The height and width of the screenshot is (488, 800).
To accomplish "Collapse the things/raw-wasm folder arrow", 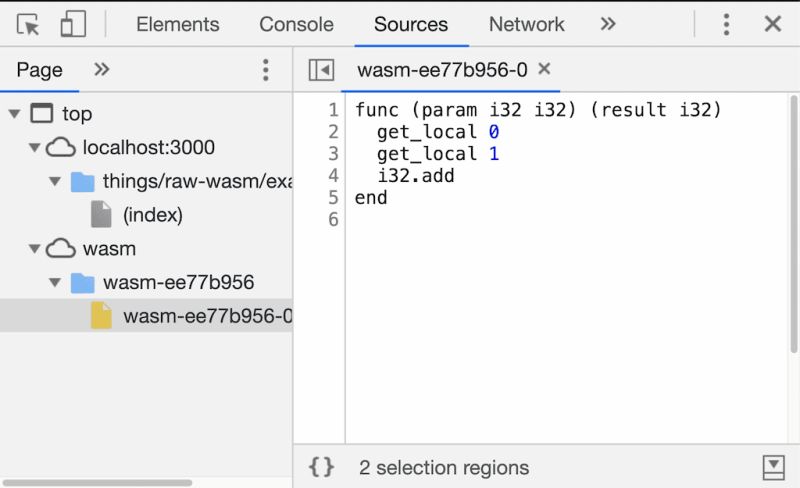I will pyautogui.click(x=55, y=181).
